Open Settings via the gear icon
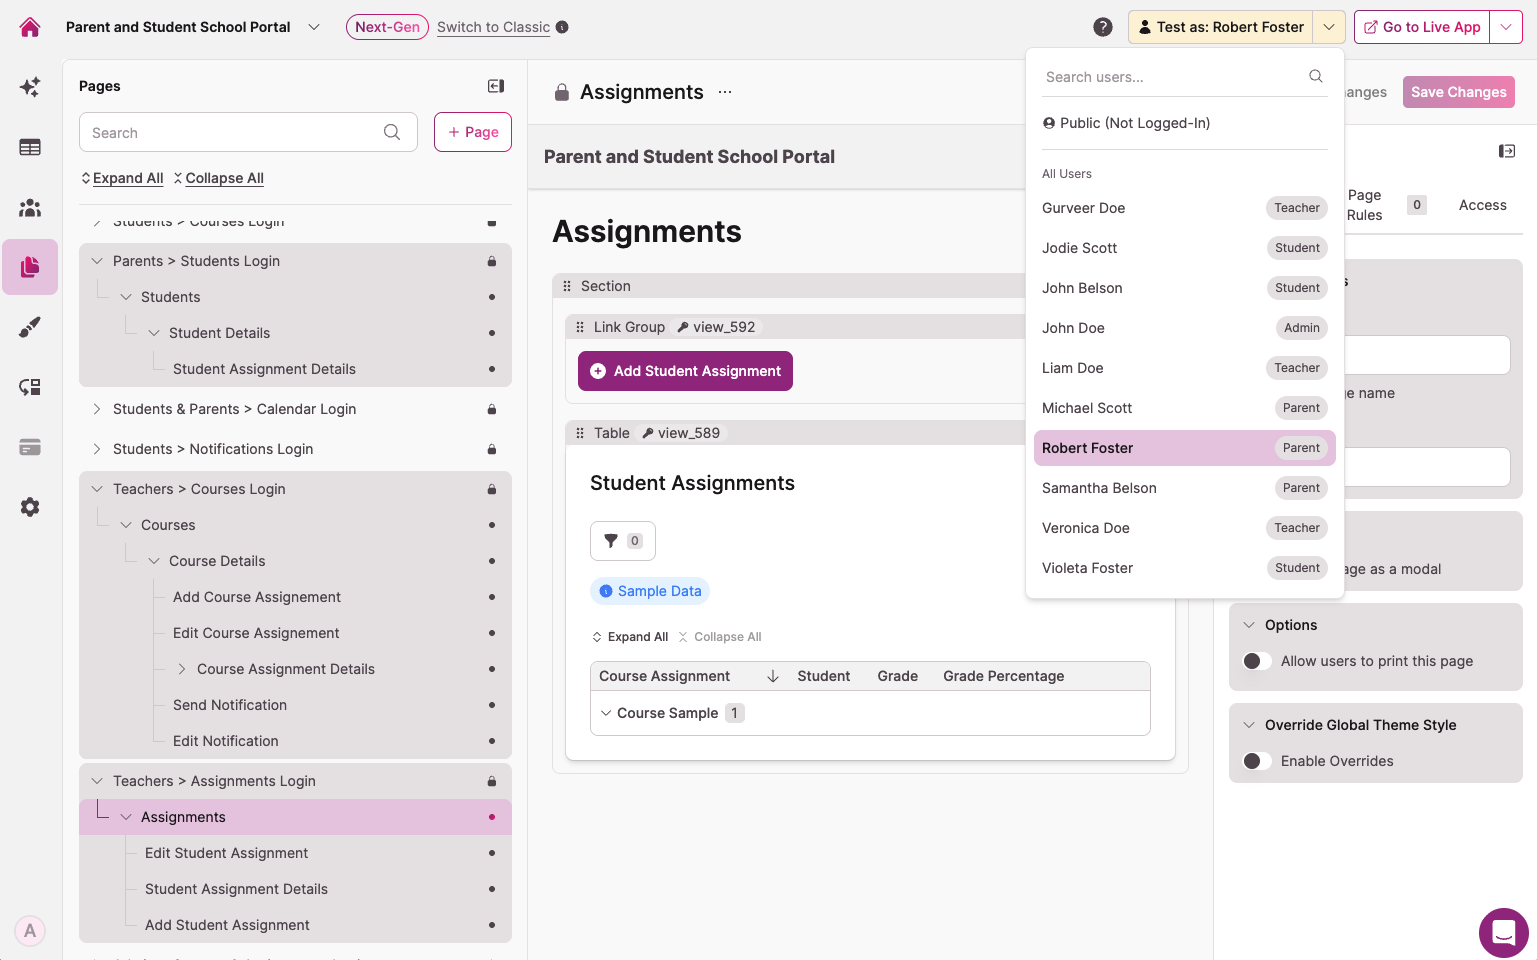Image resolution: width=1537 pixels, height=960 pixels. point(29,507)
